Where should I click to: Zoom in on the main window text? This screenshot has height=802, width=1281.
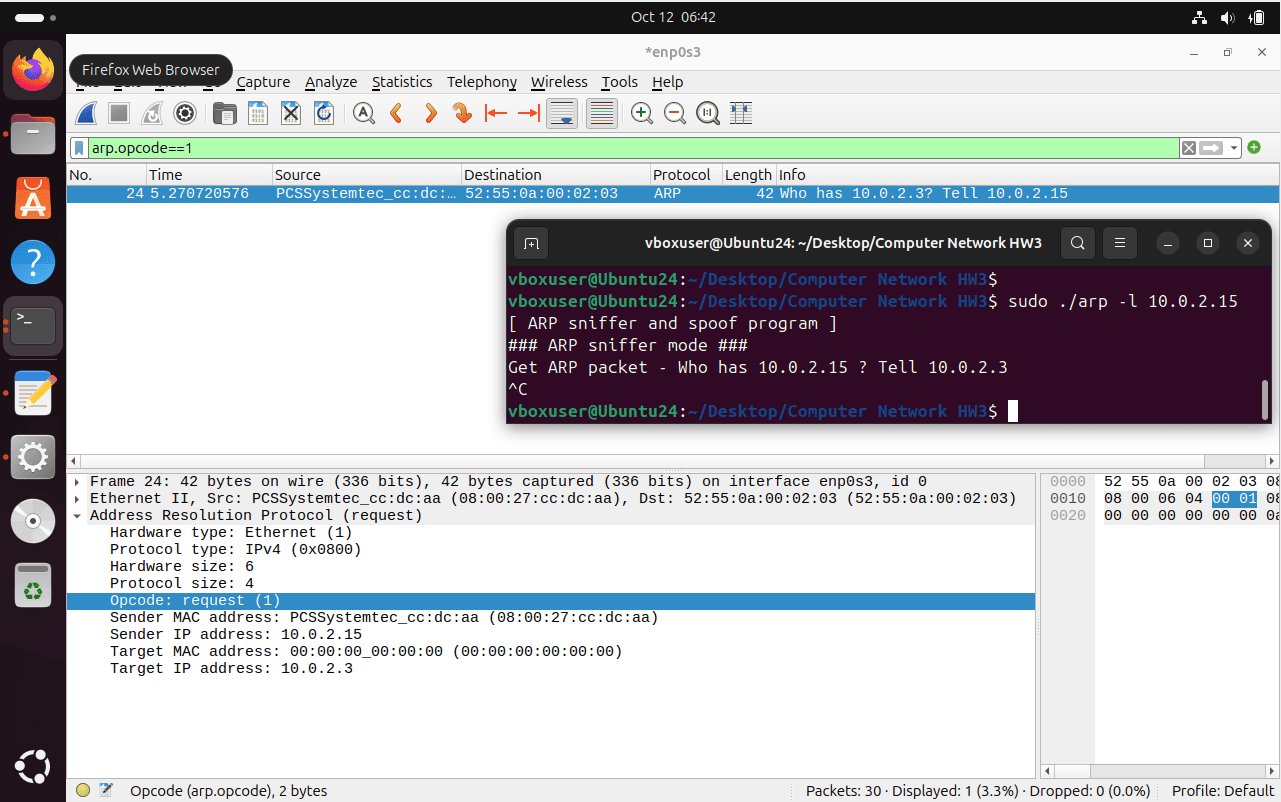point(642,114)
